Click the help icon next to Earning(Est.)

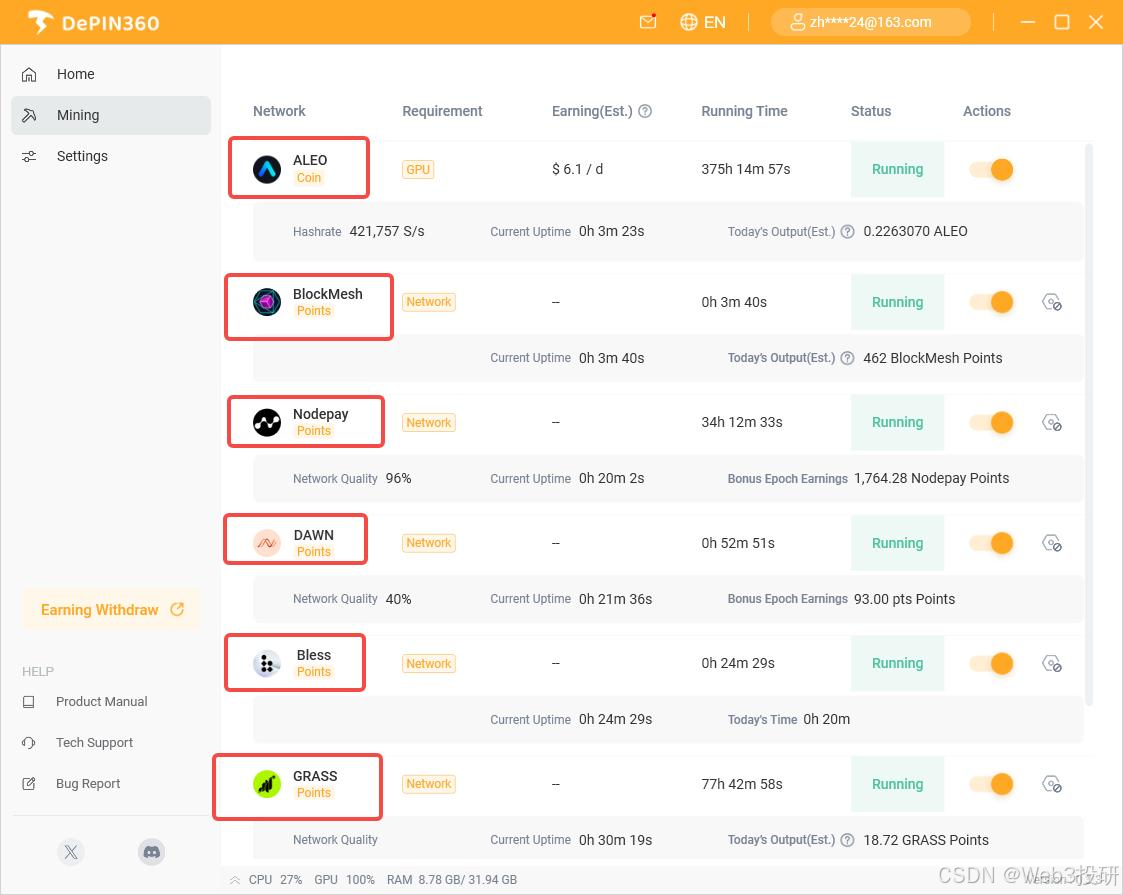click(645, 111)
